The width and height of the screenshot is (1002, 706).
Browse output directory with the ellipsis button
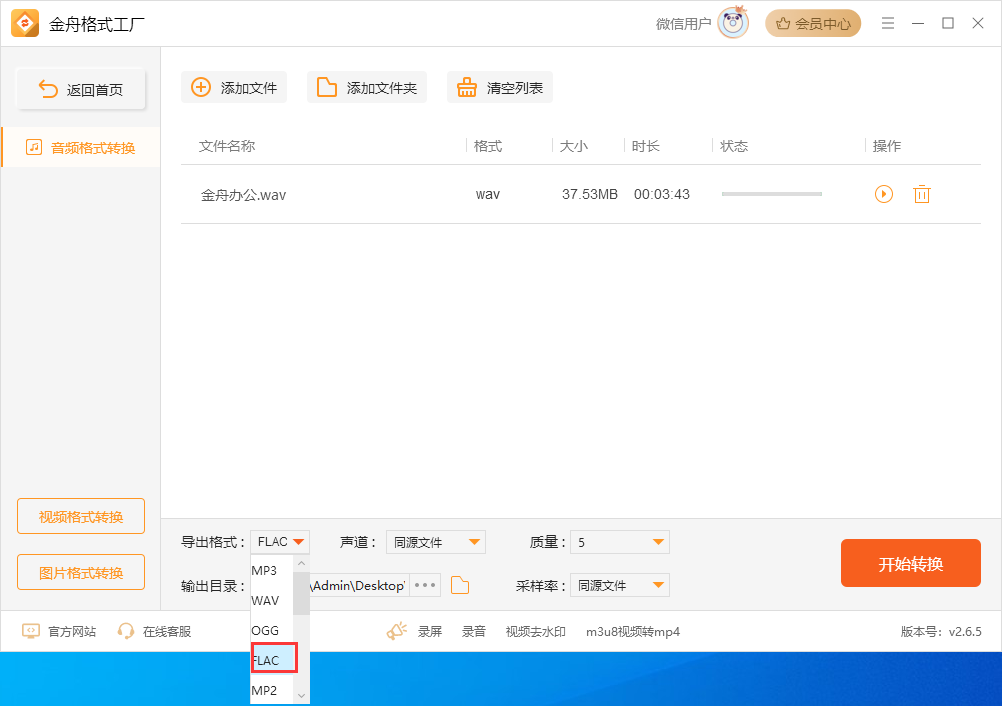425,585
